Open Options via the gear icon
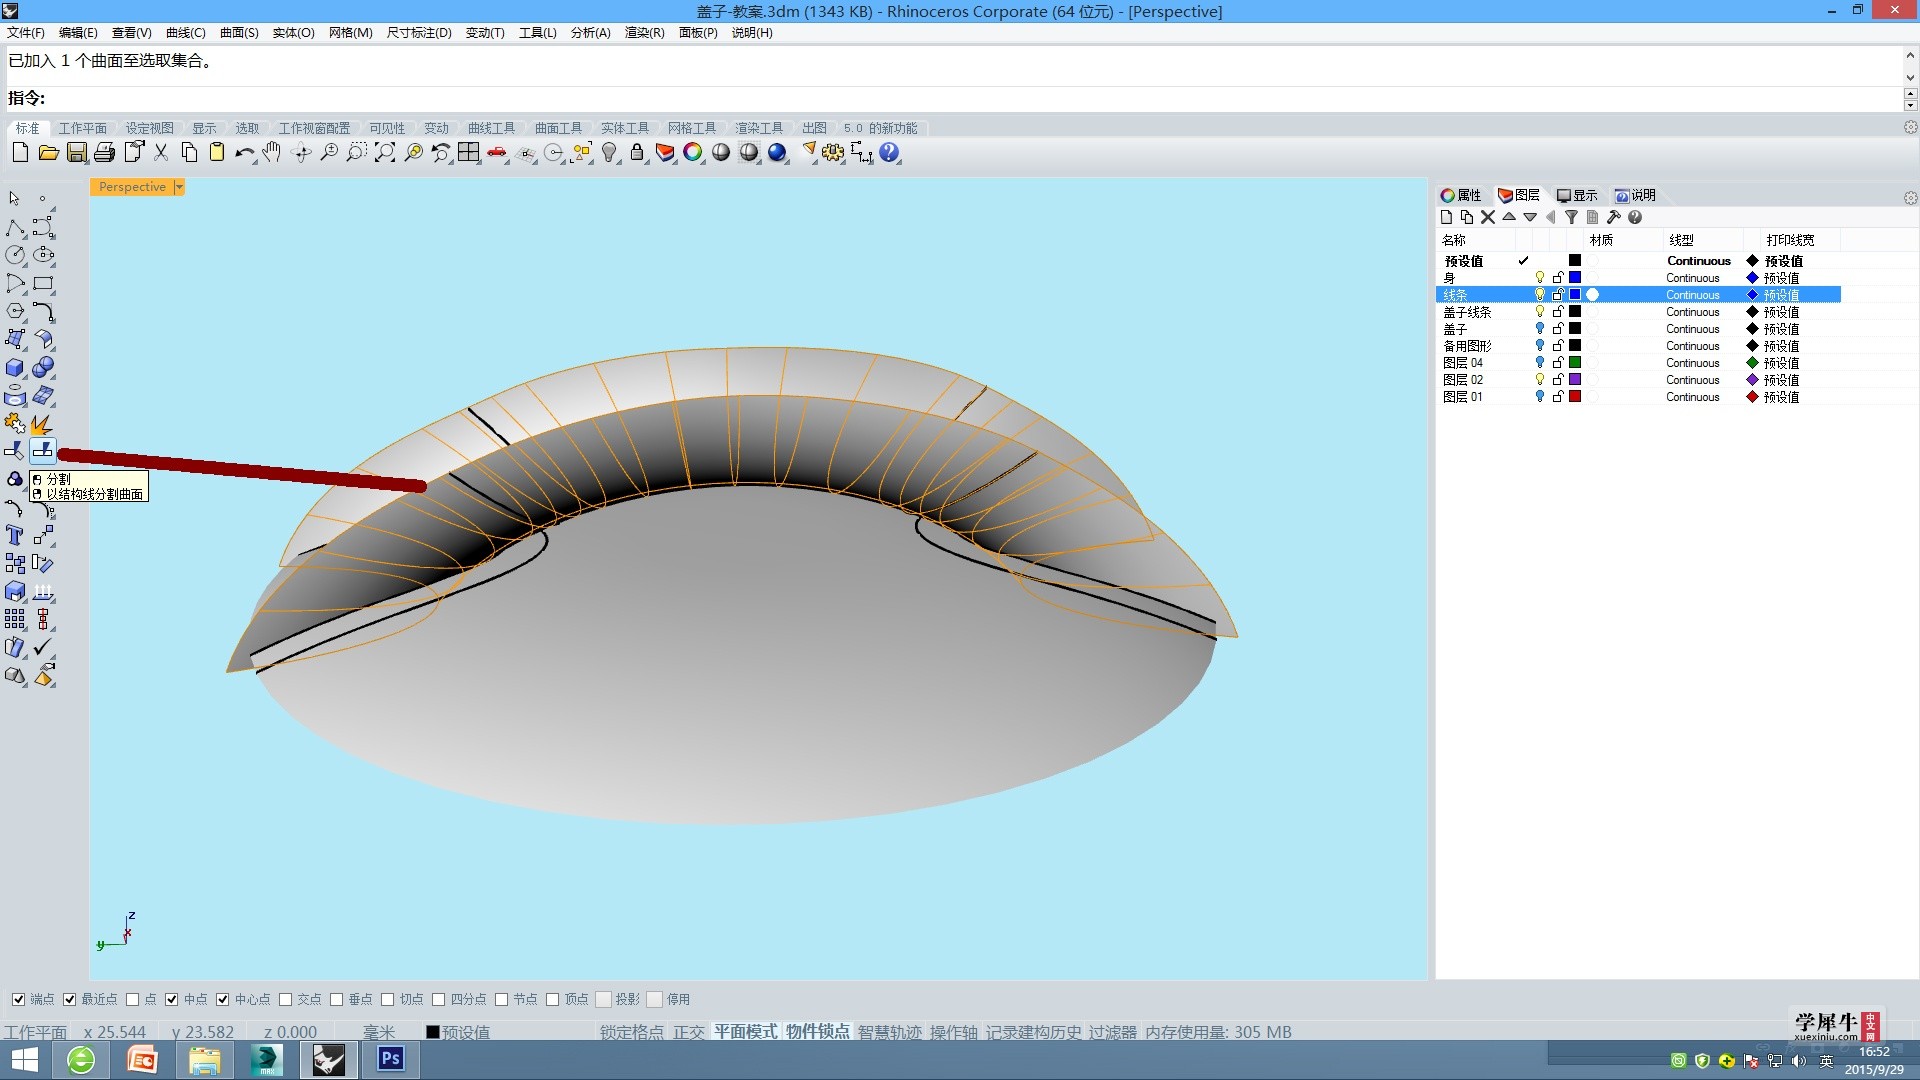 833,152
